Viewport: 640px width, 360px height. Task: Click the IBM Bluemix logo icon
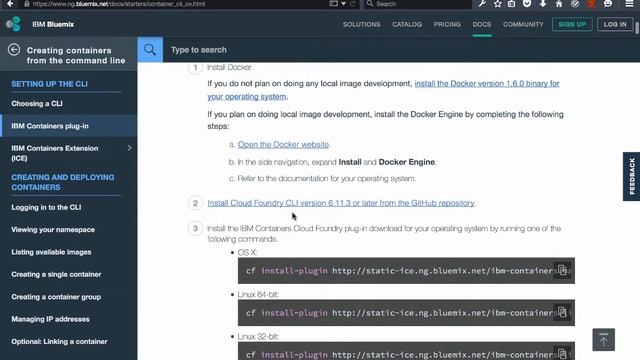pyautogui.click(x=13, y=24)
